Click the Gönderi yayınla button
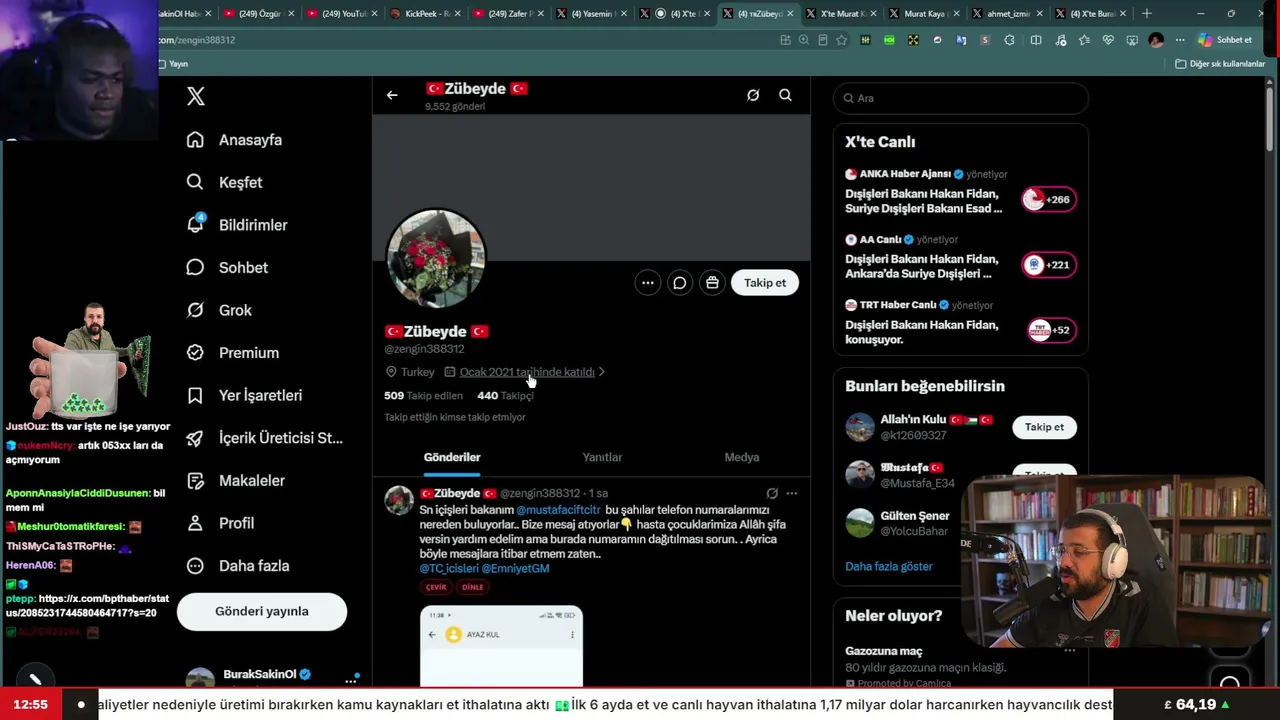This screenshot has width=1280, height=720. point(262,611)
